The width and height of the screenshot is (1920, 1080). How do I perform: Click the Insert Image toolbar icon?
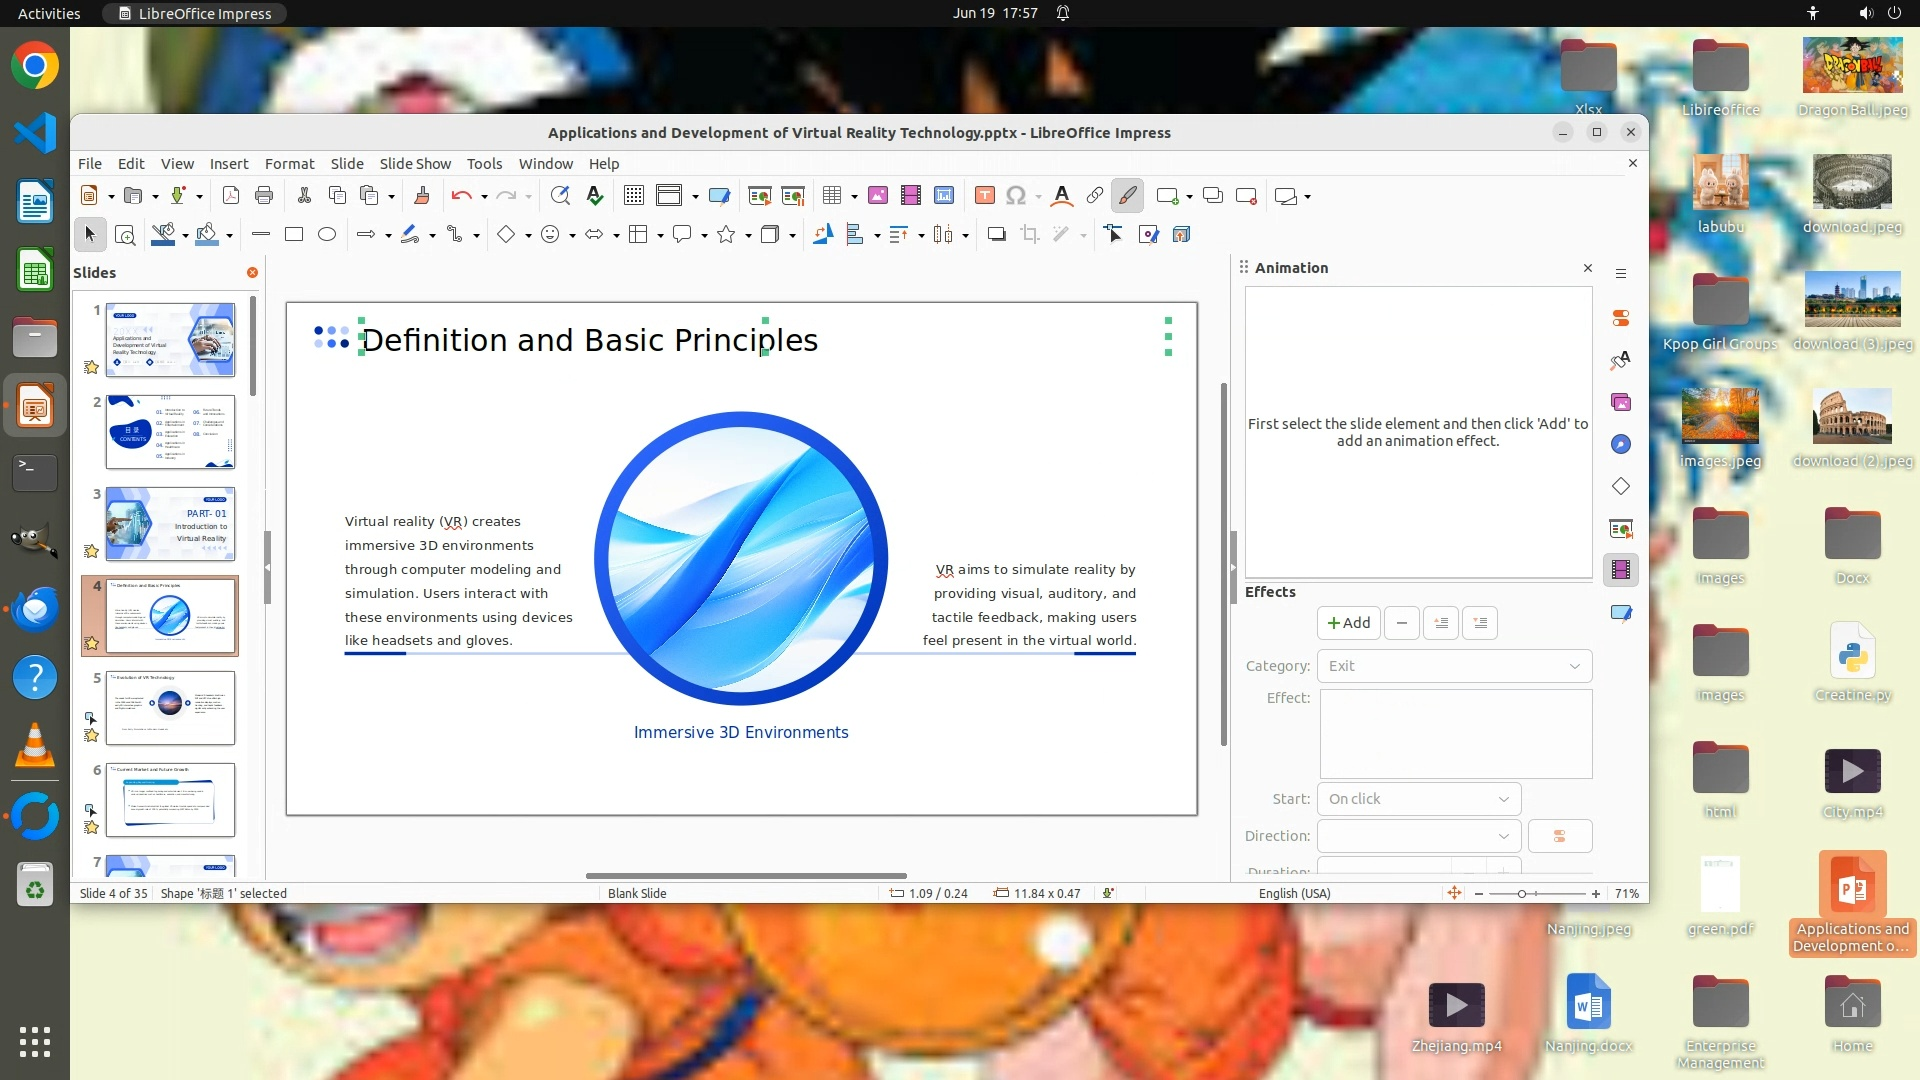coord(877,196)
